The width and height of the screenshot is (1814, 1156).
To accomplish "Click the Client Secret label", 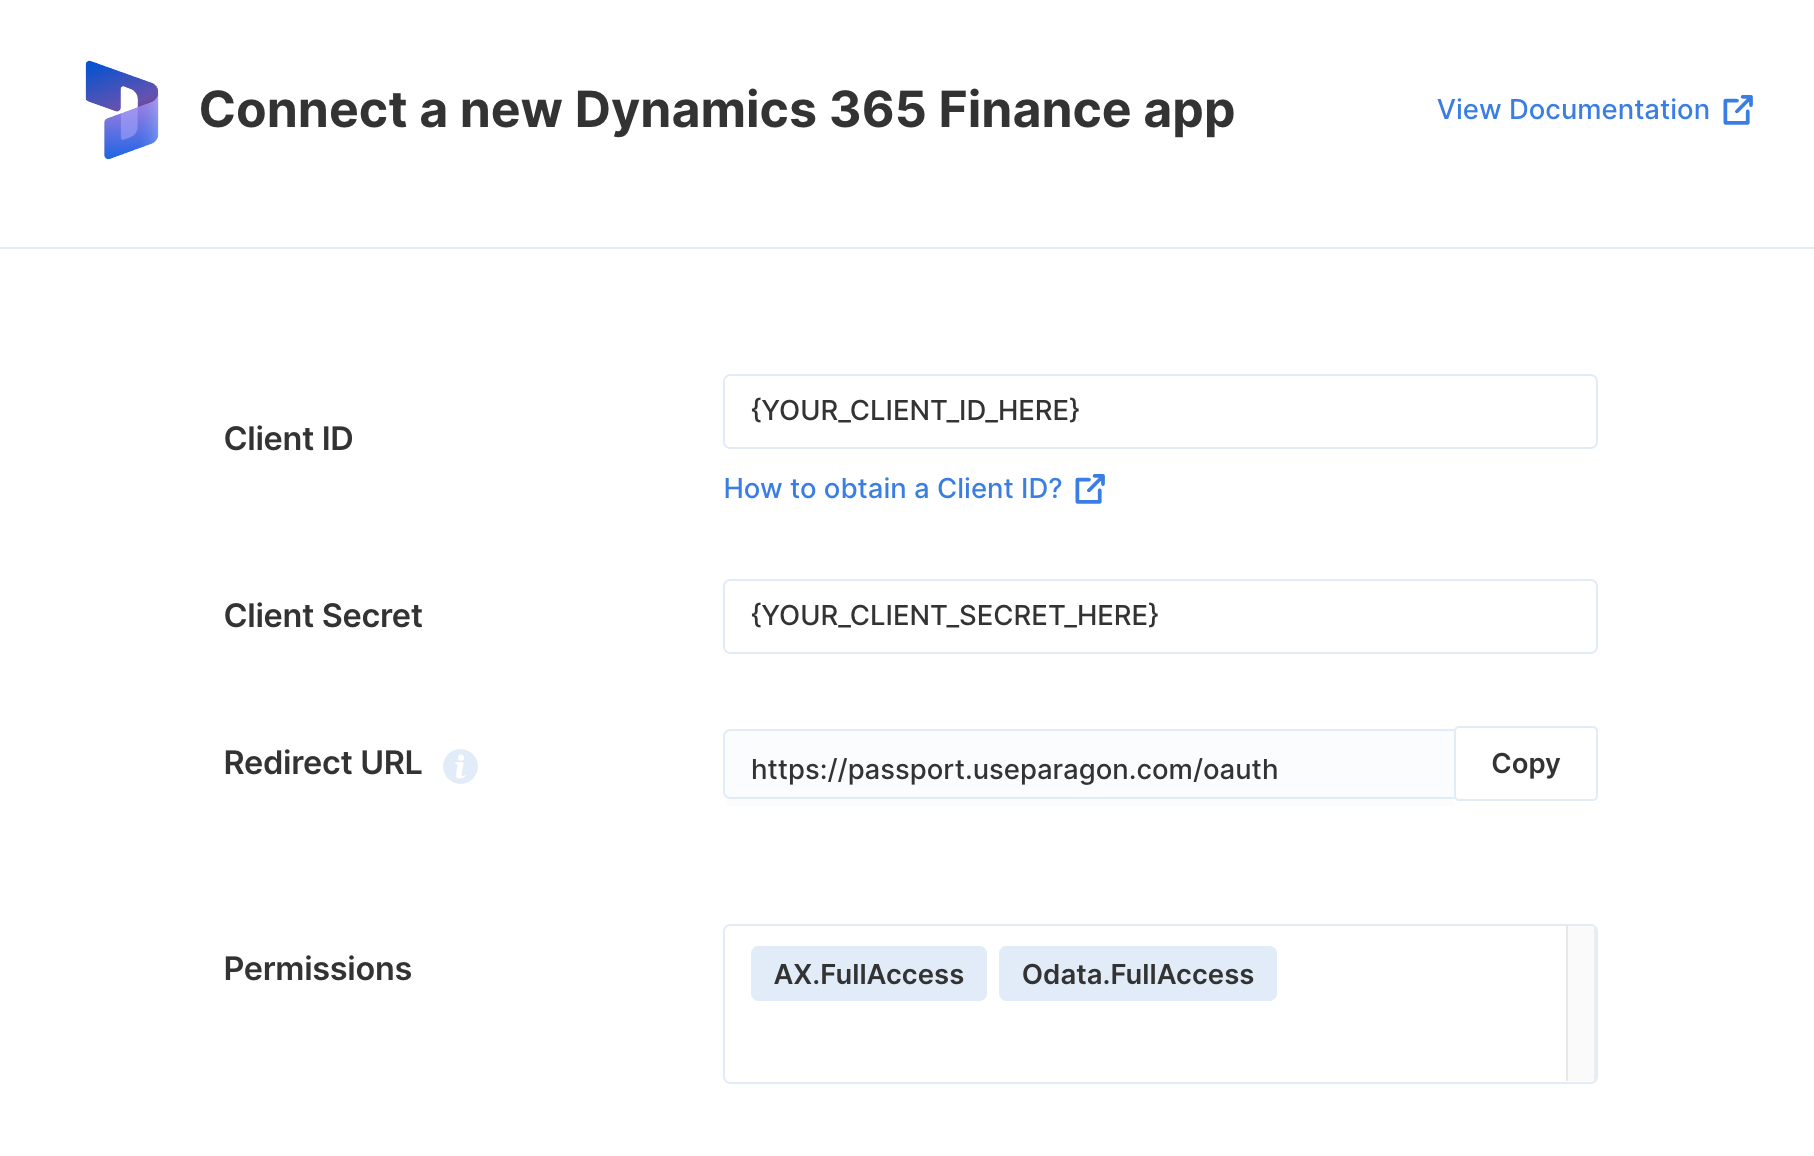I will (323, 616).
